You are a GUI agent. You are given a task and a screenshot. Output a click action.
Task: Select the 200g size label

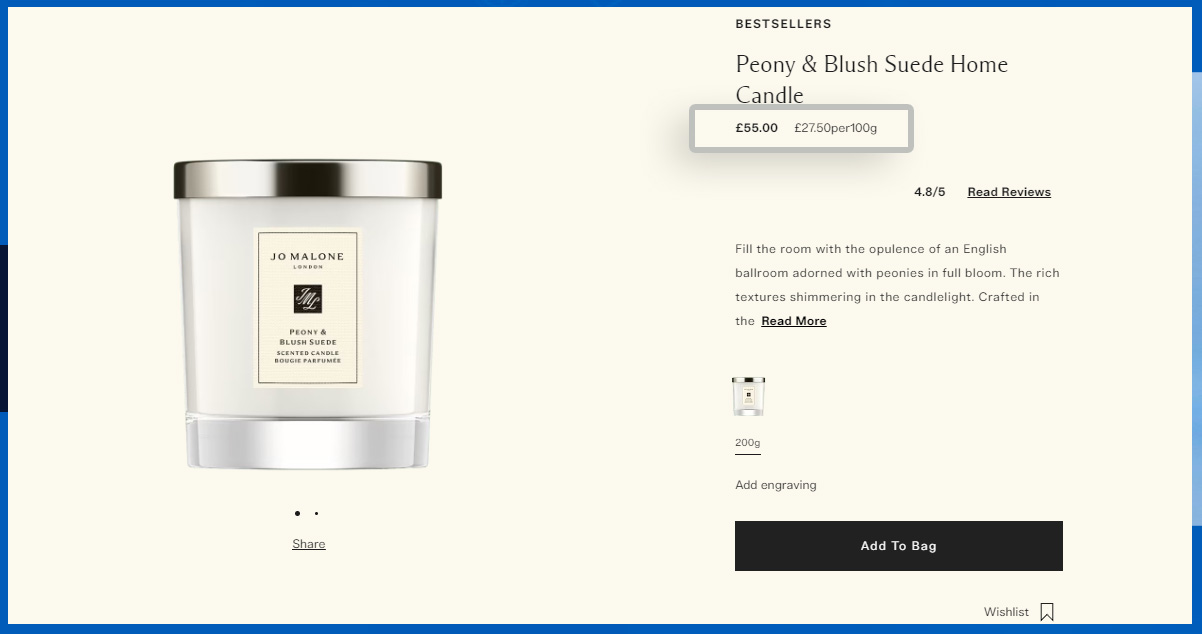(x=748, y=443)
